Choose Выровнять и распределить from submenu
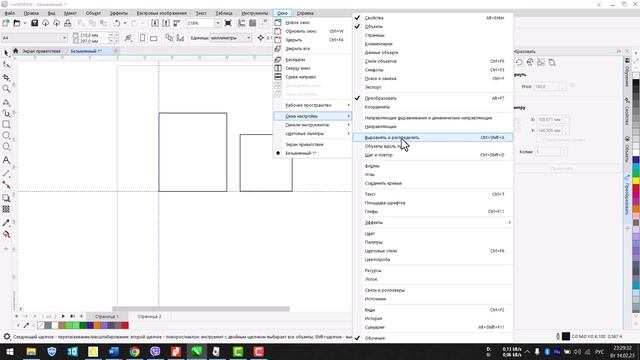The image size is (640, 360). [x=433, y=138]
